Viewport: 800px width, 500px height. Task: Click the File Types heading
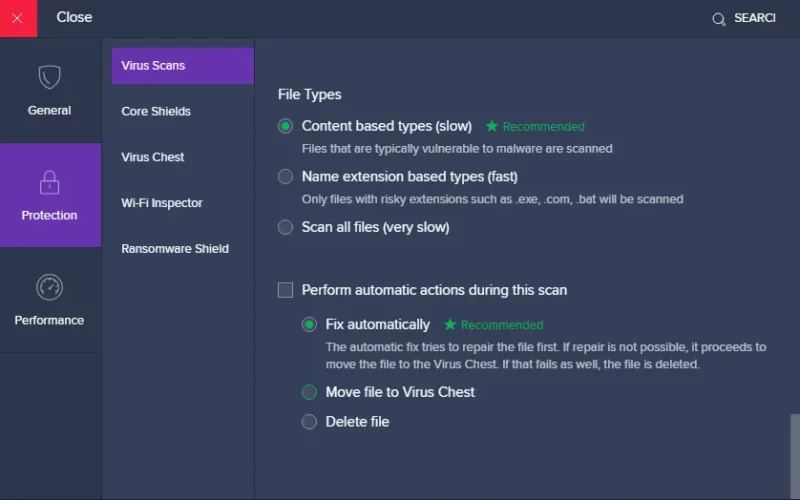(310, 94)
